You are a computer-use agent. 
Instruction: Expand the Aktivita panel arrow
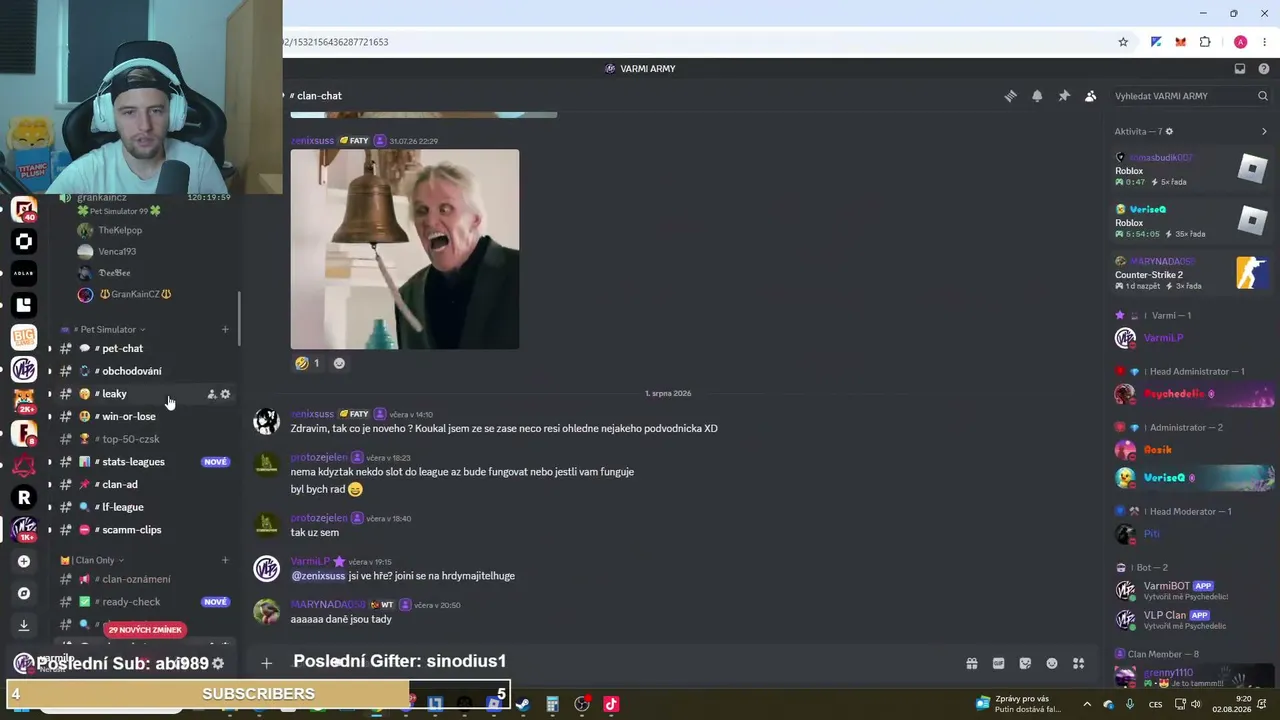tap(1264, 131)
